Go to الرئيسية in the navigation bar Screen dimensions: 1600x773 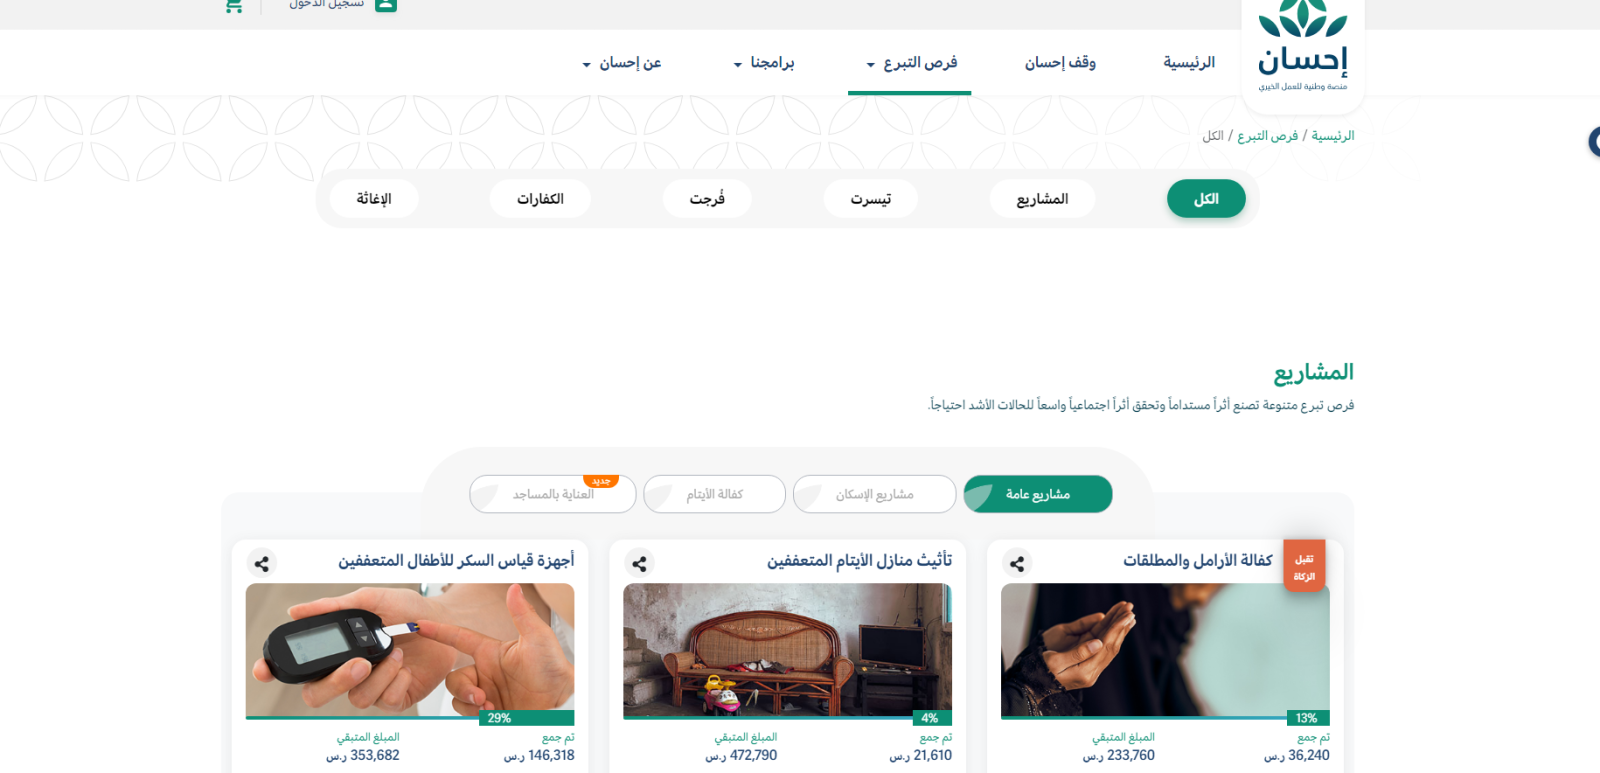[1189, 63]
